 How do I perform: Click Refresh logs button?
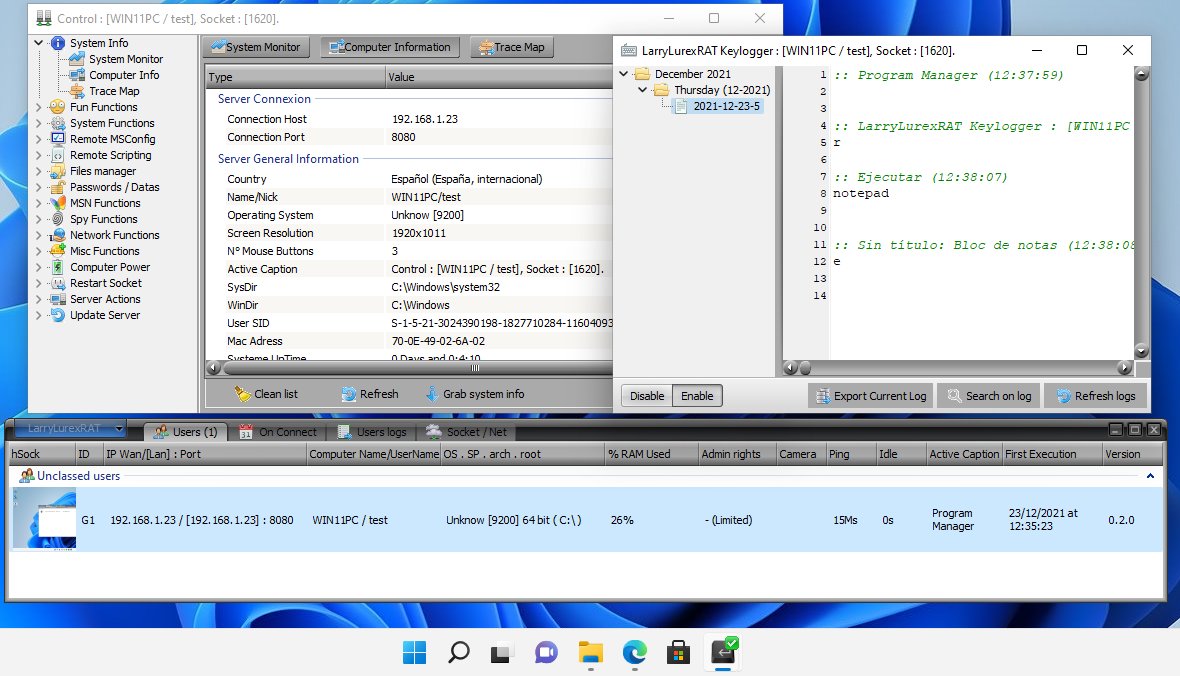1096,396
